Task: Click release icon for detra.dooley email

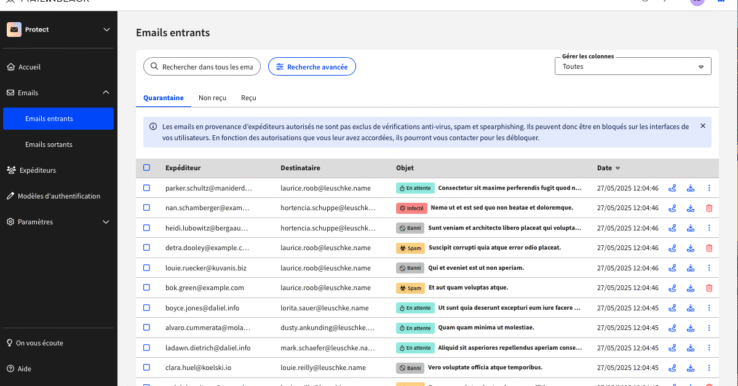Action: pos(672,248)
